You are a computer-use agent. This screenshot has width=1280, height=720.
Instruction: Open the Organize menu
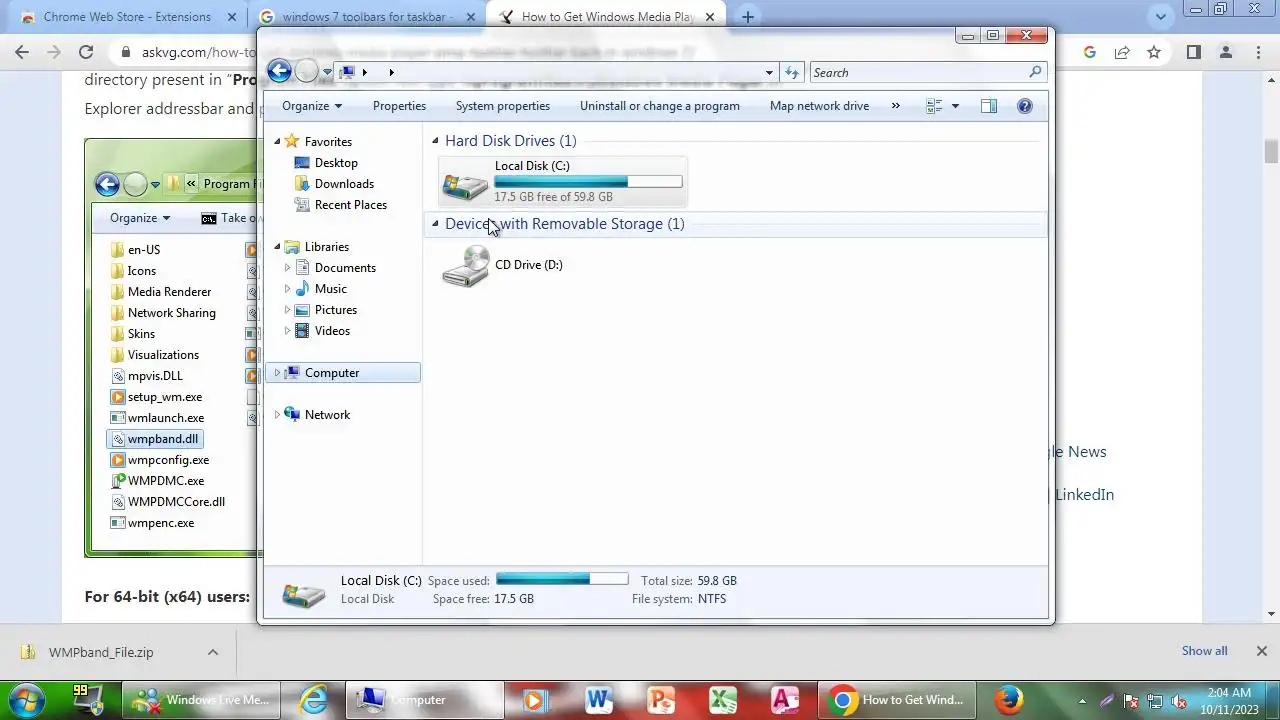(x=312, y=106)
